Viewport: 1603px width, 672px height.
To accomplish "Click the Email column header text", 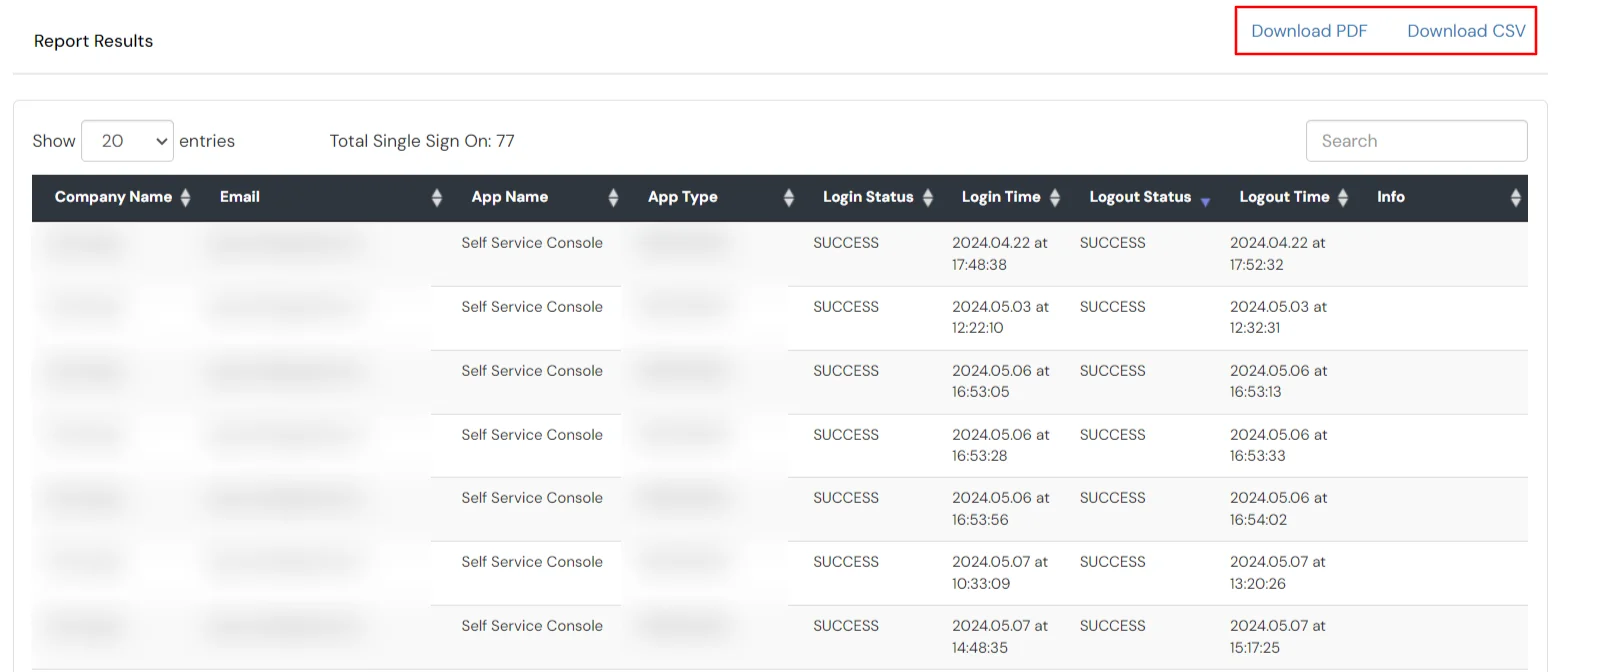I will 240,197.
